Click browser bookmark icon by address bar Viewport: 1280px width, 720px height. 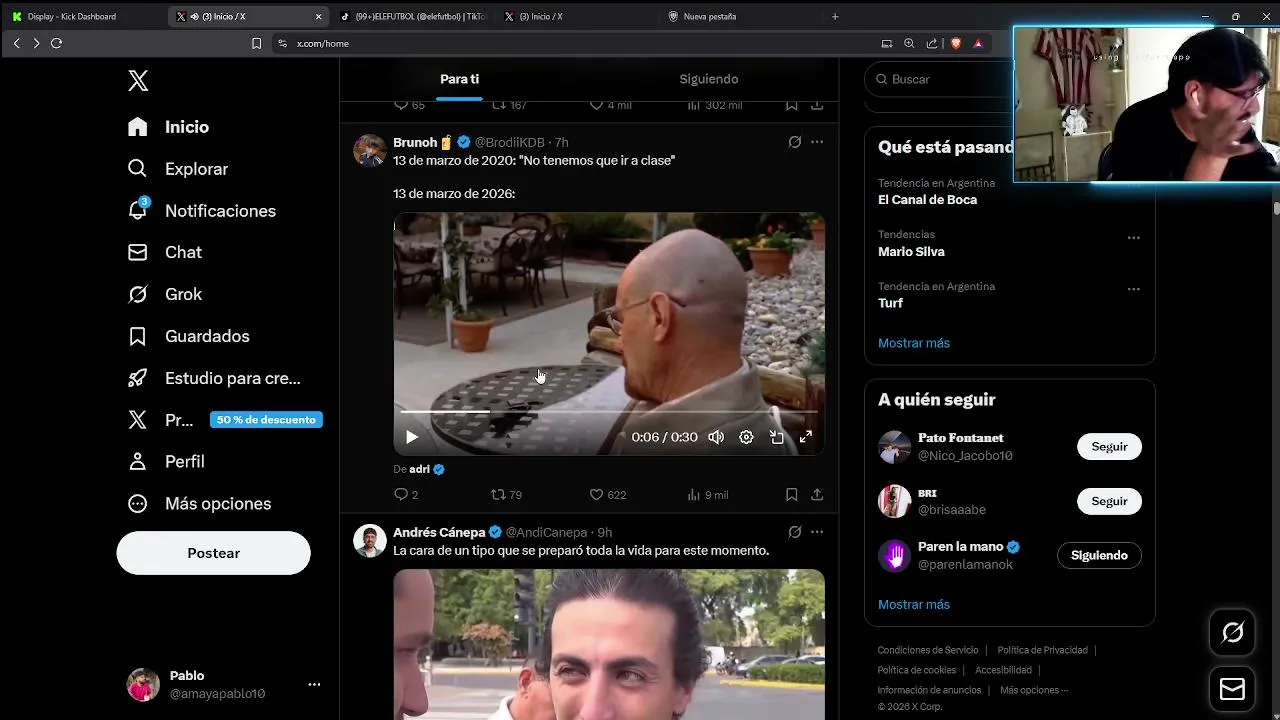click(256, 43)
